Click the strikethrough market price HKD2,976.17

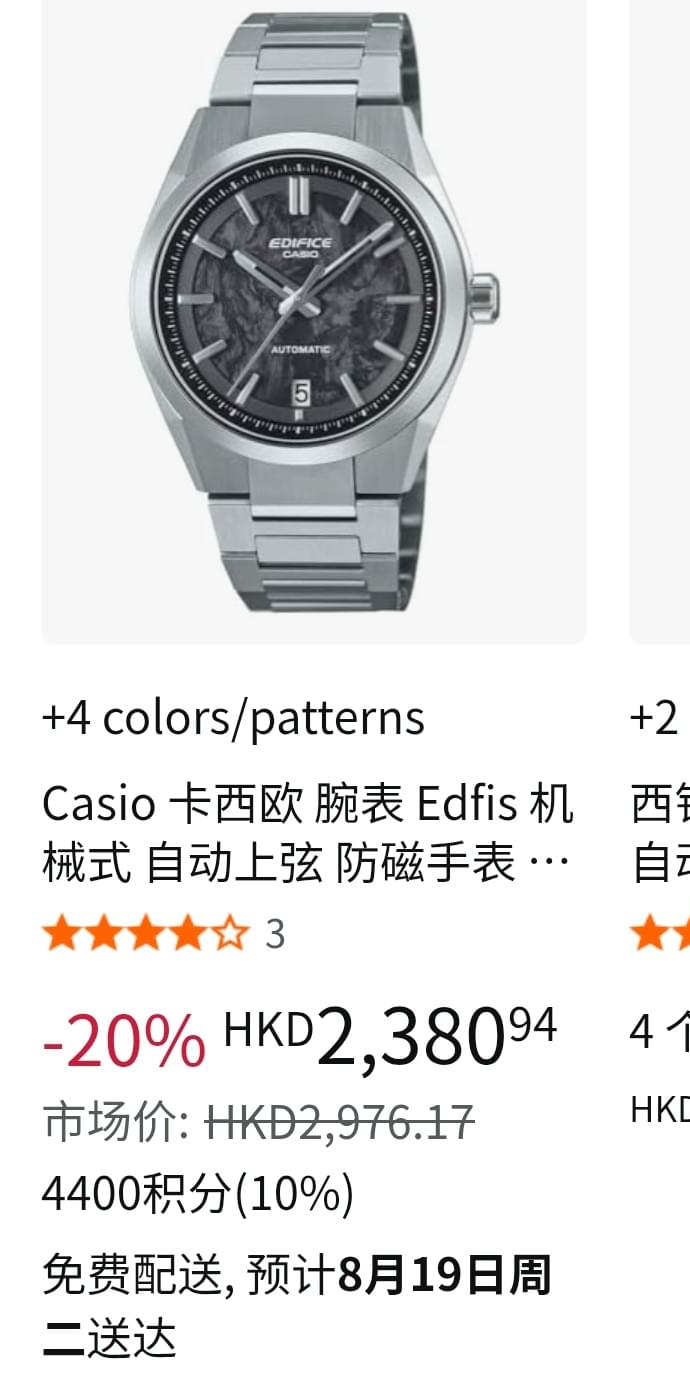point(340,1123)
